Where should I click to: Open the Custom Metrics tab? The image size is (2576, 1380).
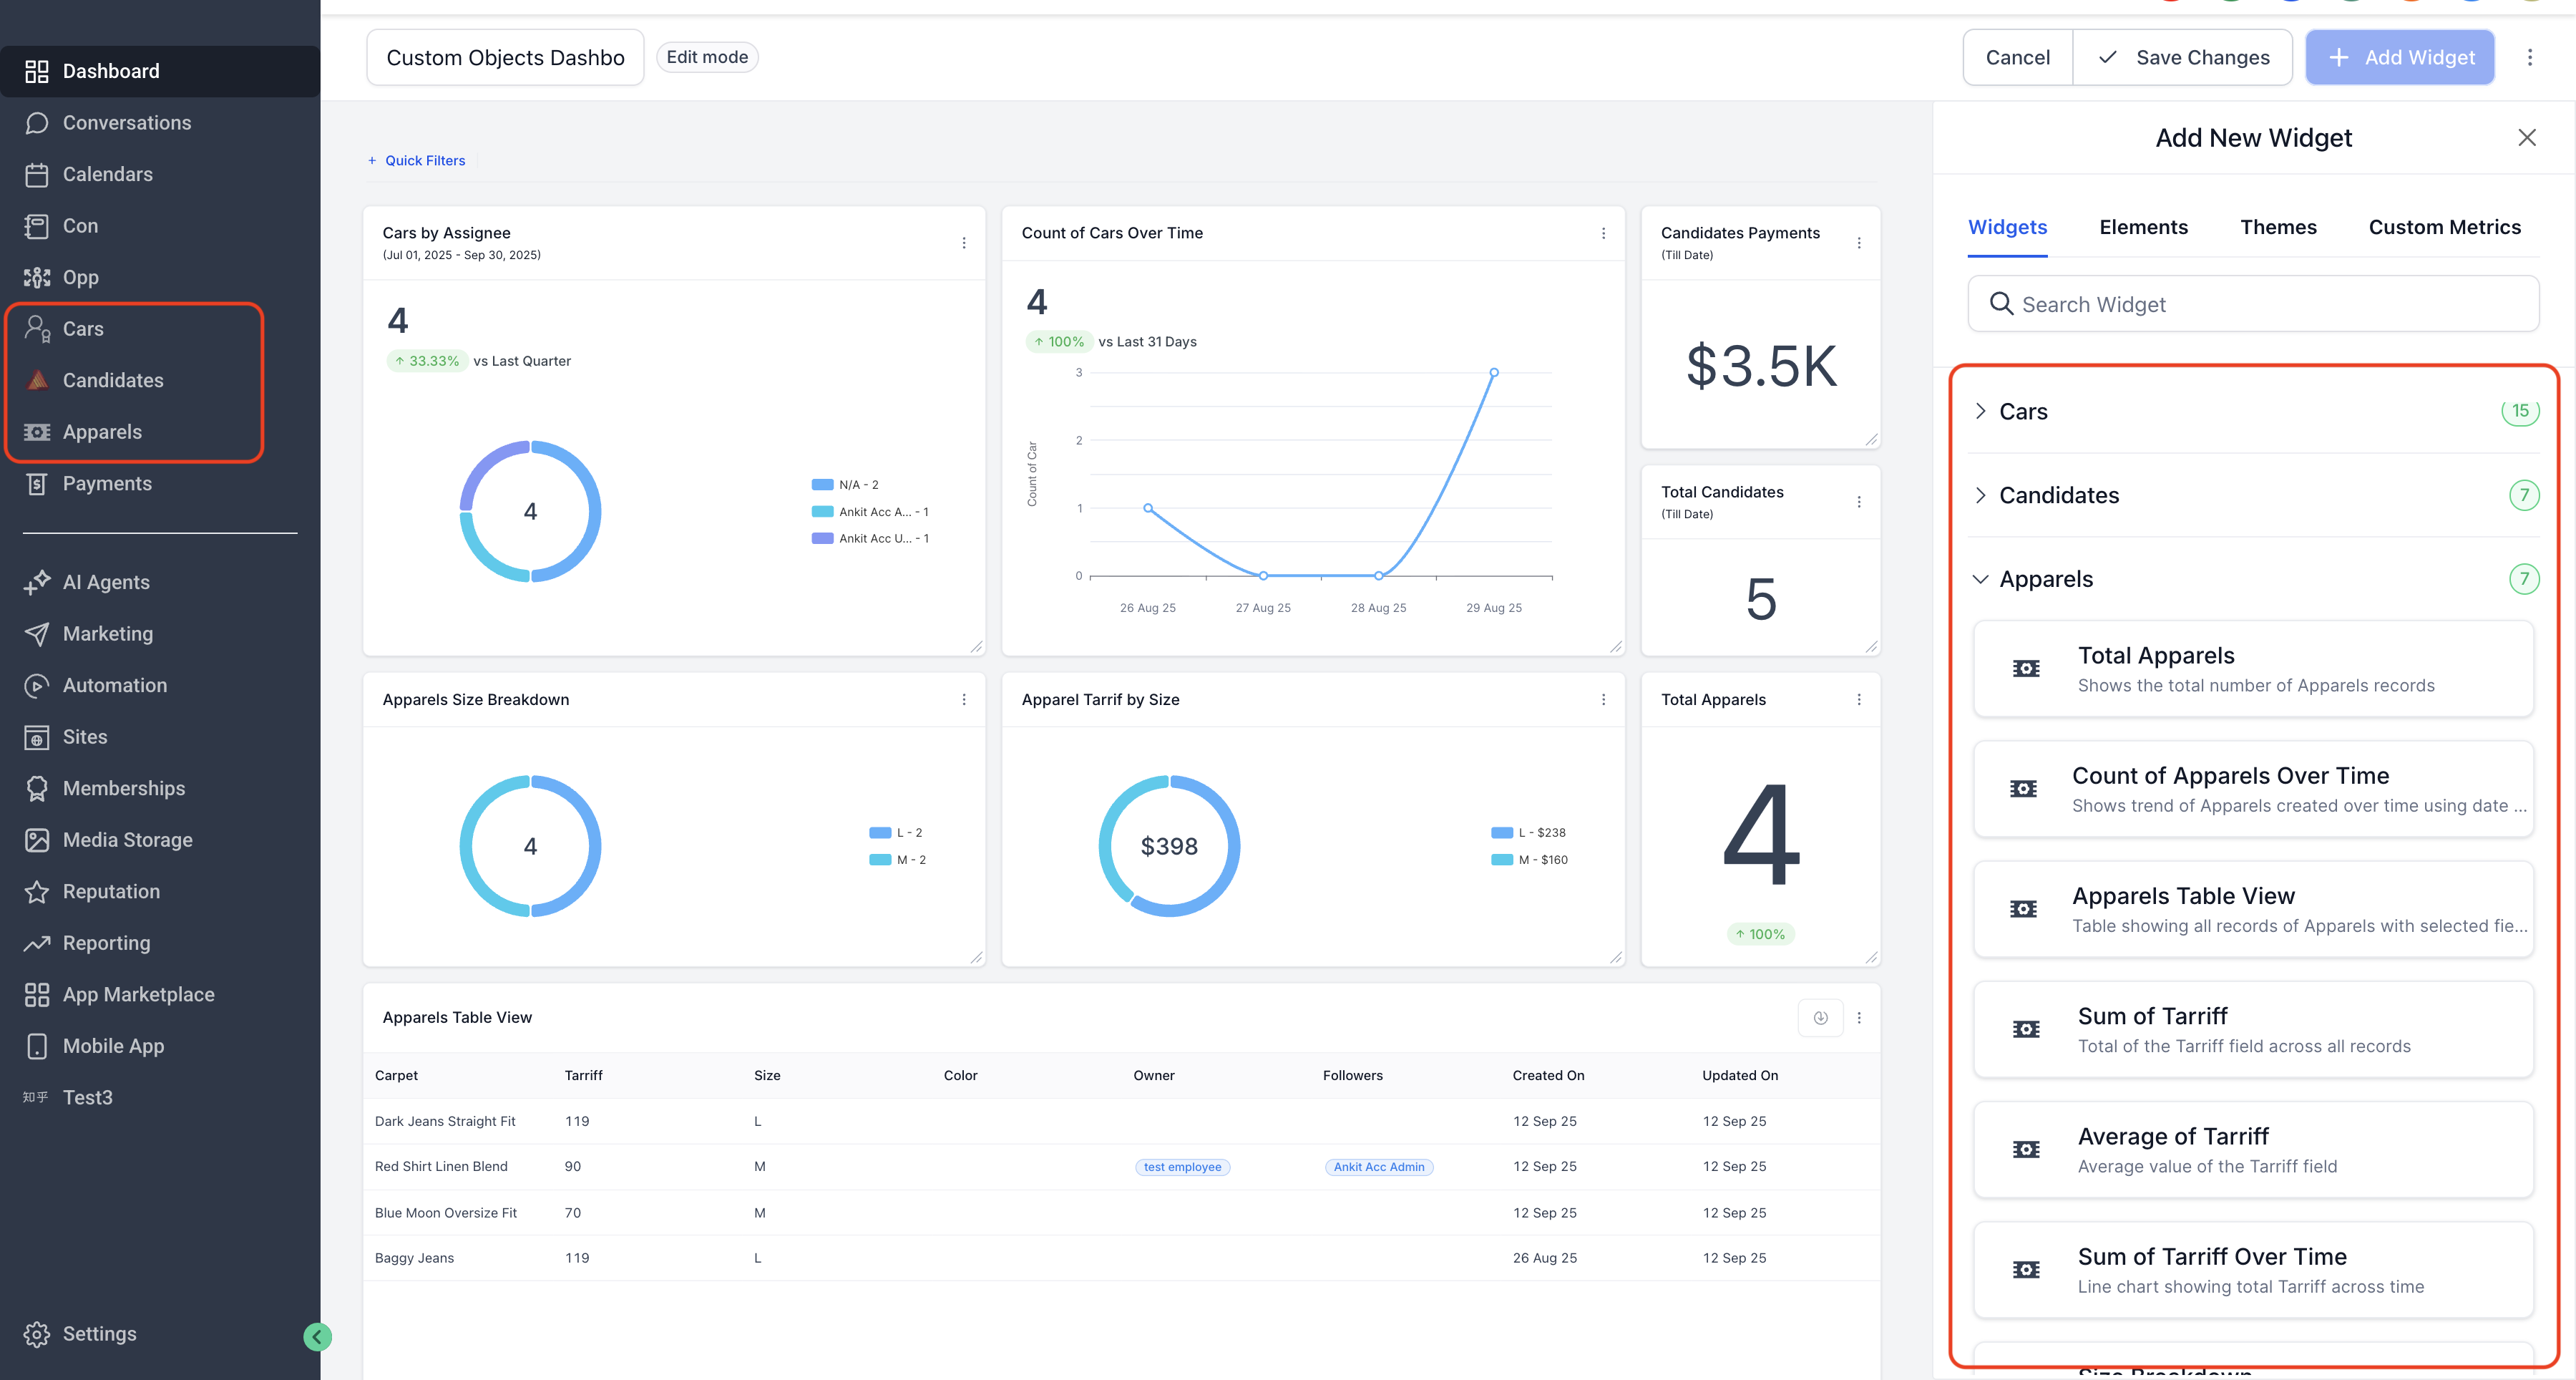2444,227
